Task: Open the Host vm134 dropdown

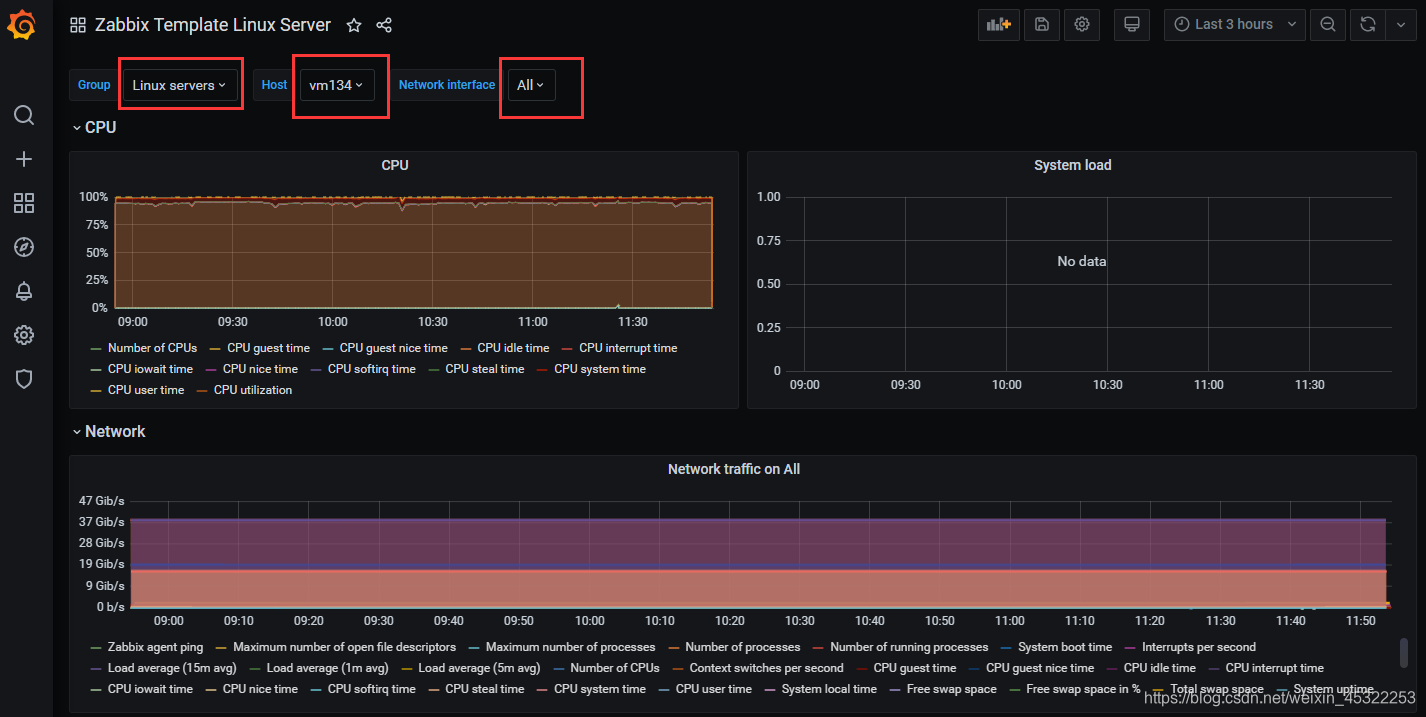Action: (336, 85)
